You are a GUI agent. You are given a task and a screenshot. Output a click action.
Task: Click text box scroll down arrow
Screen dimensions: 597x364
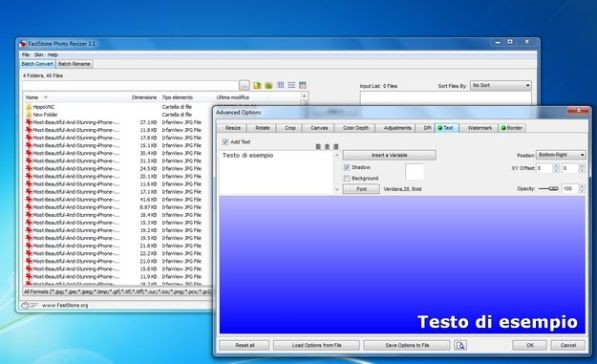(x=337, y=189)
